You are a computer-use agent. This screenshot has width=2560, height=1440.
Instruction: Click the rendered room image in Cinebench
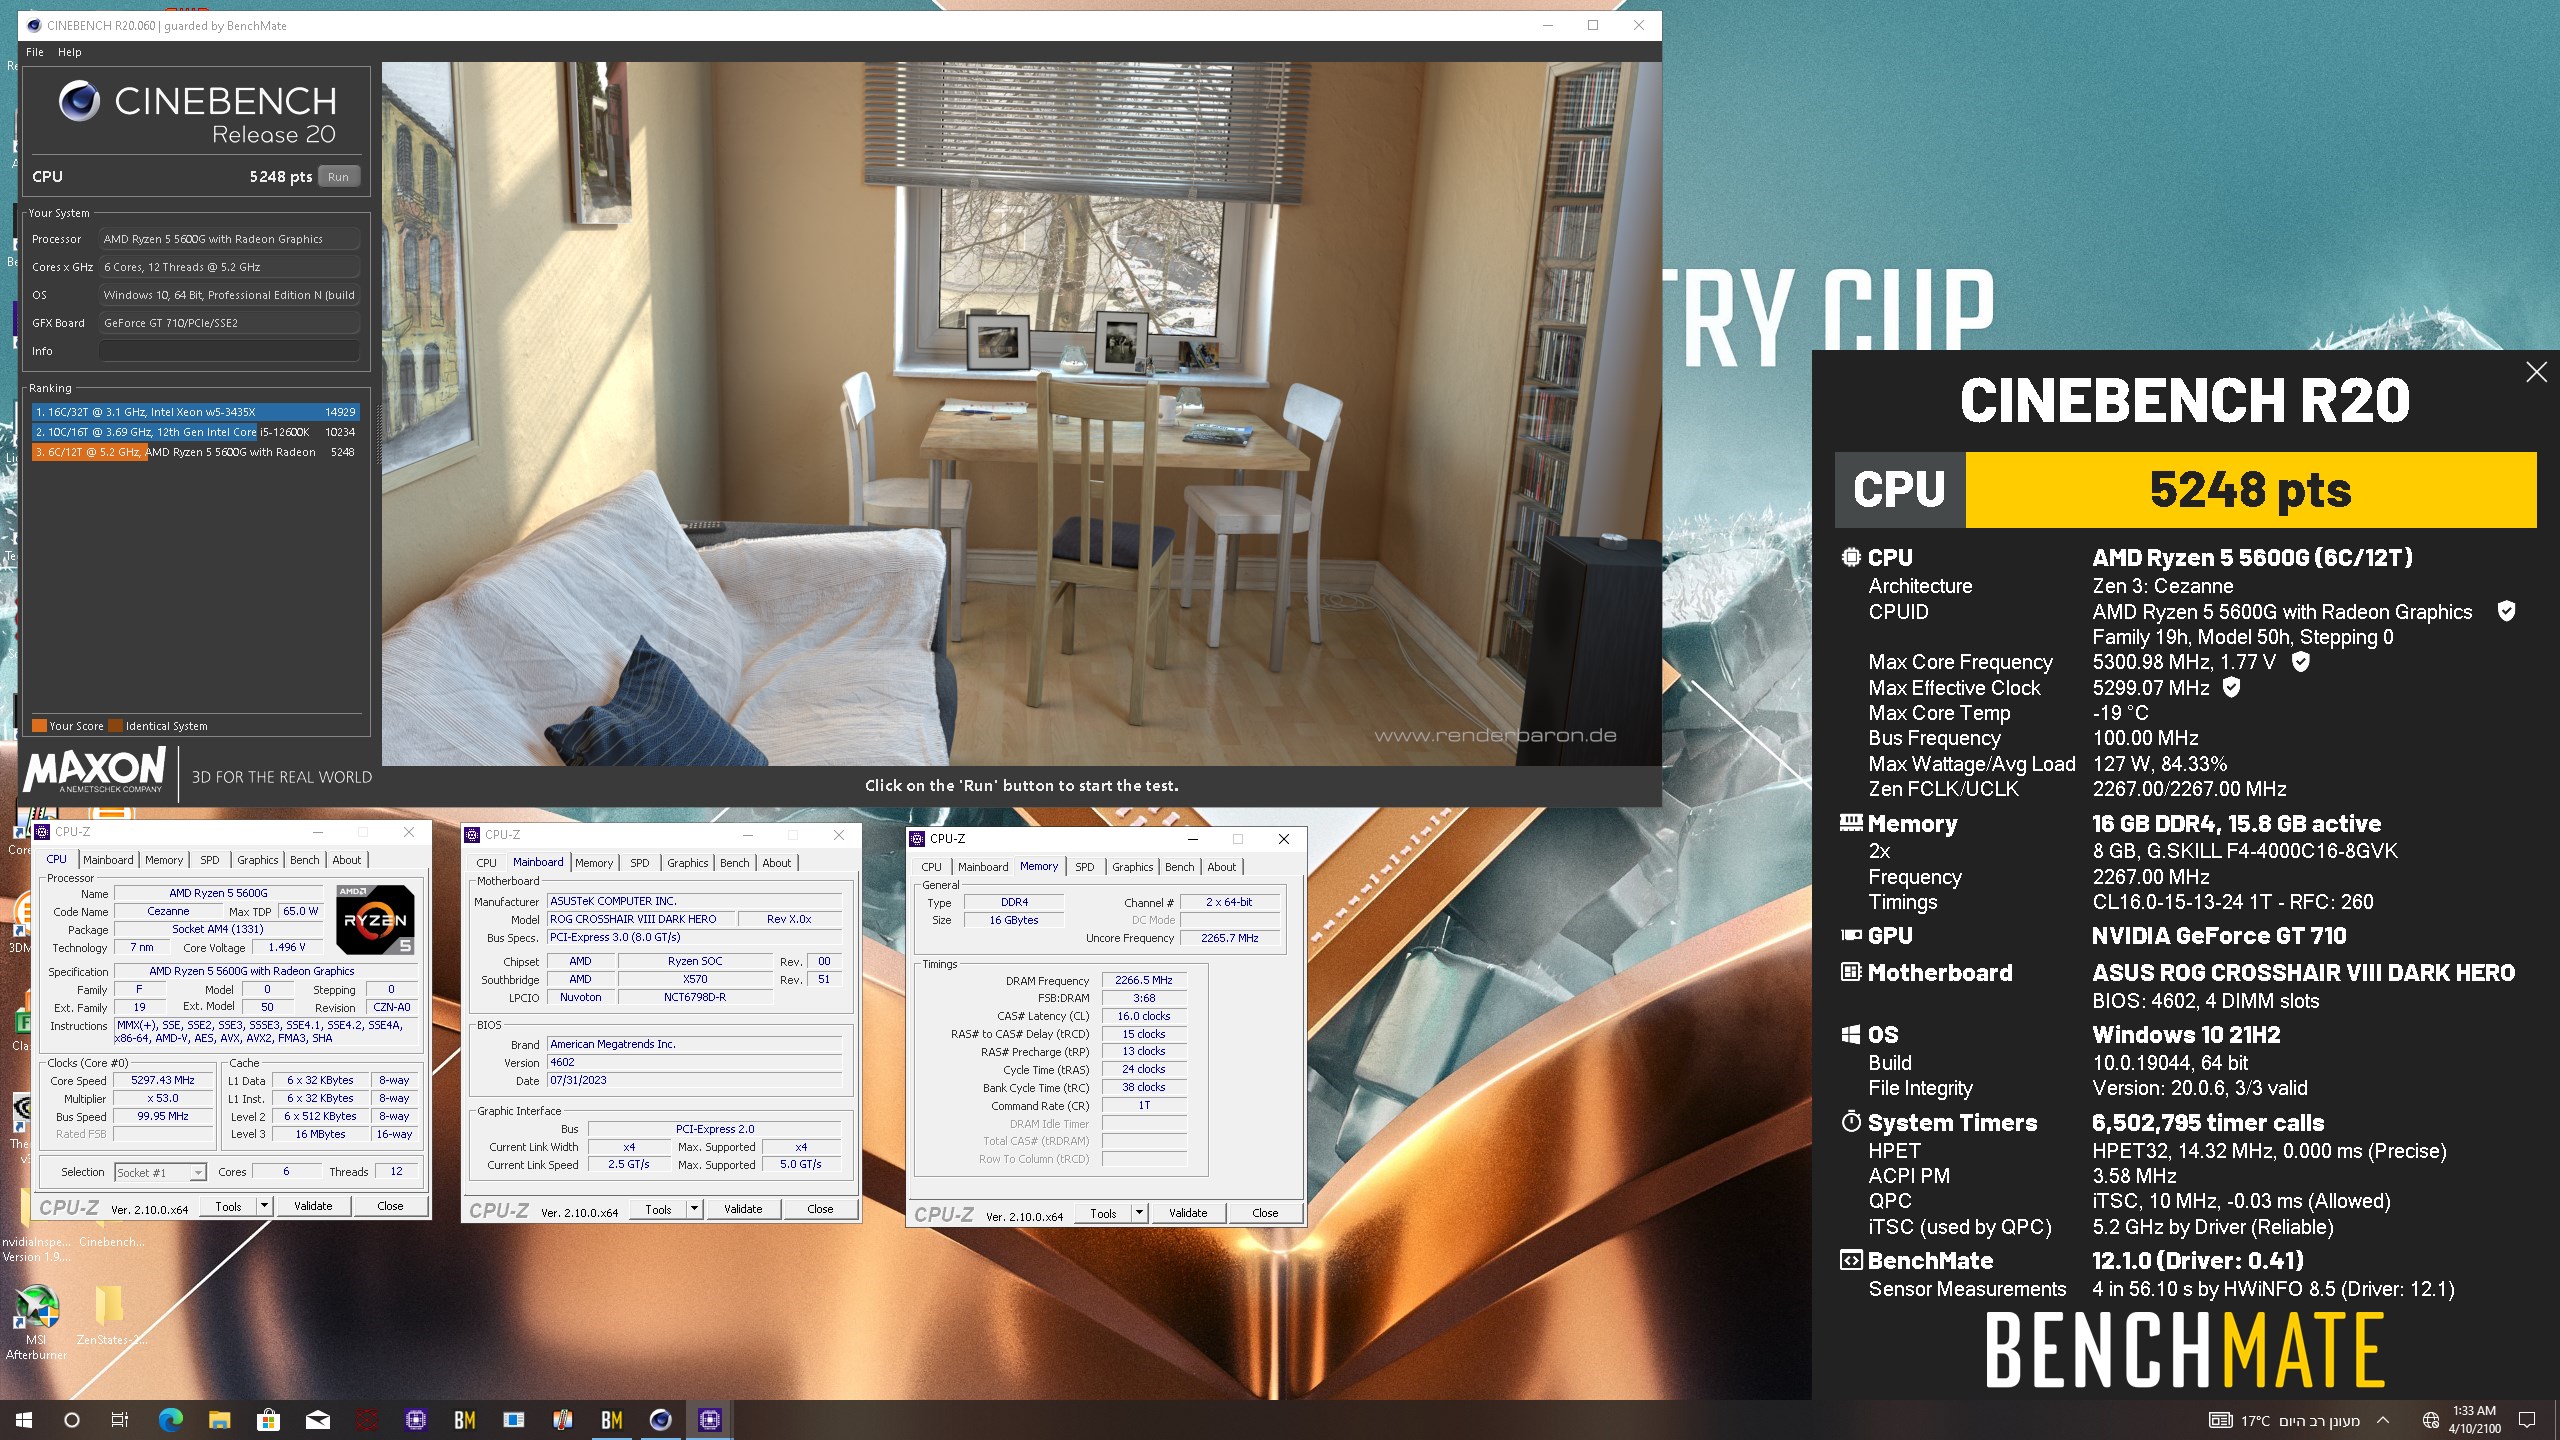(1021, 414)
